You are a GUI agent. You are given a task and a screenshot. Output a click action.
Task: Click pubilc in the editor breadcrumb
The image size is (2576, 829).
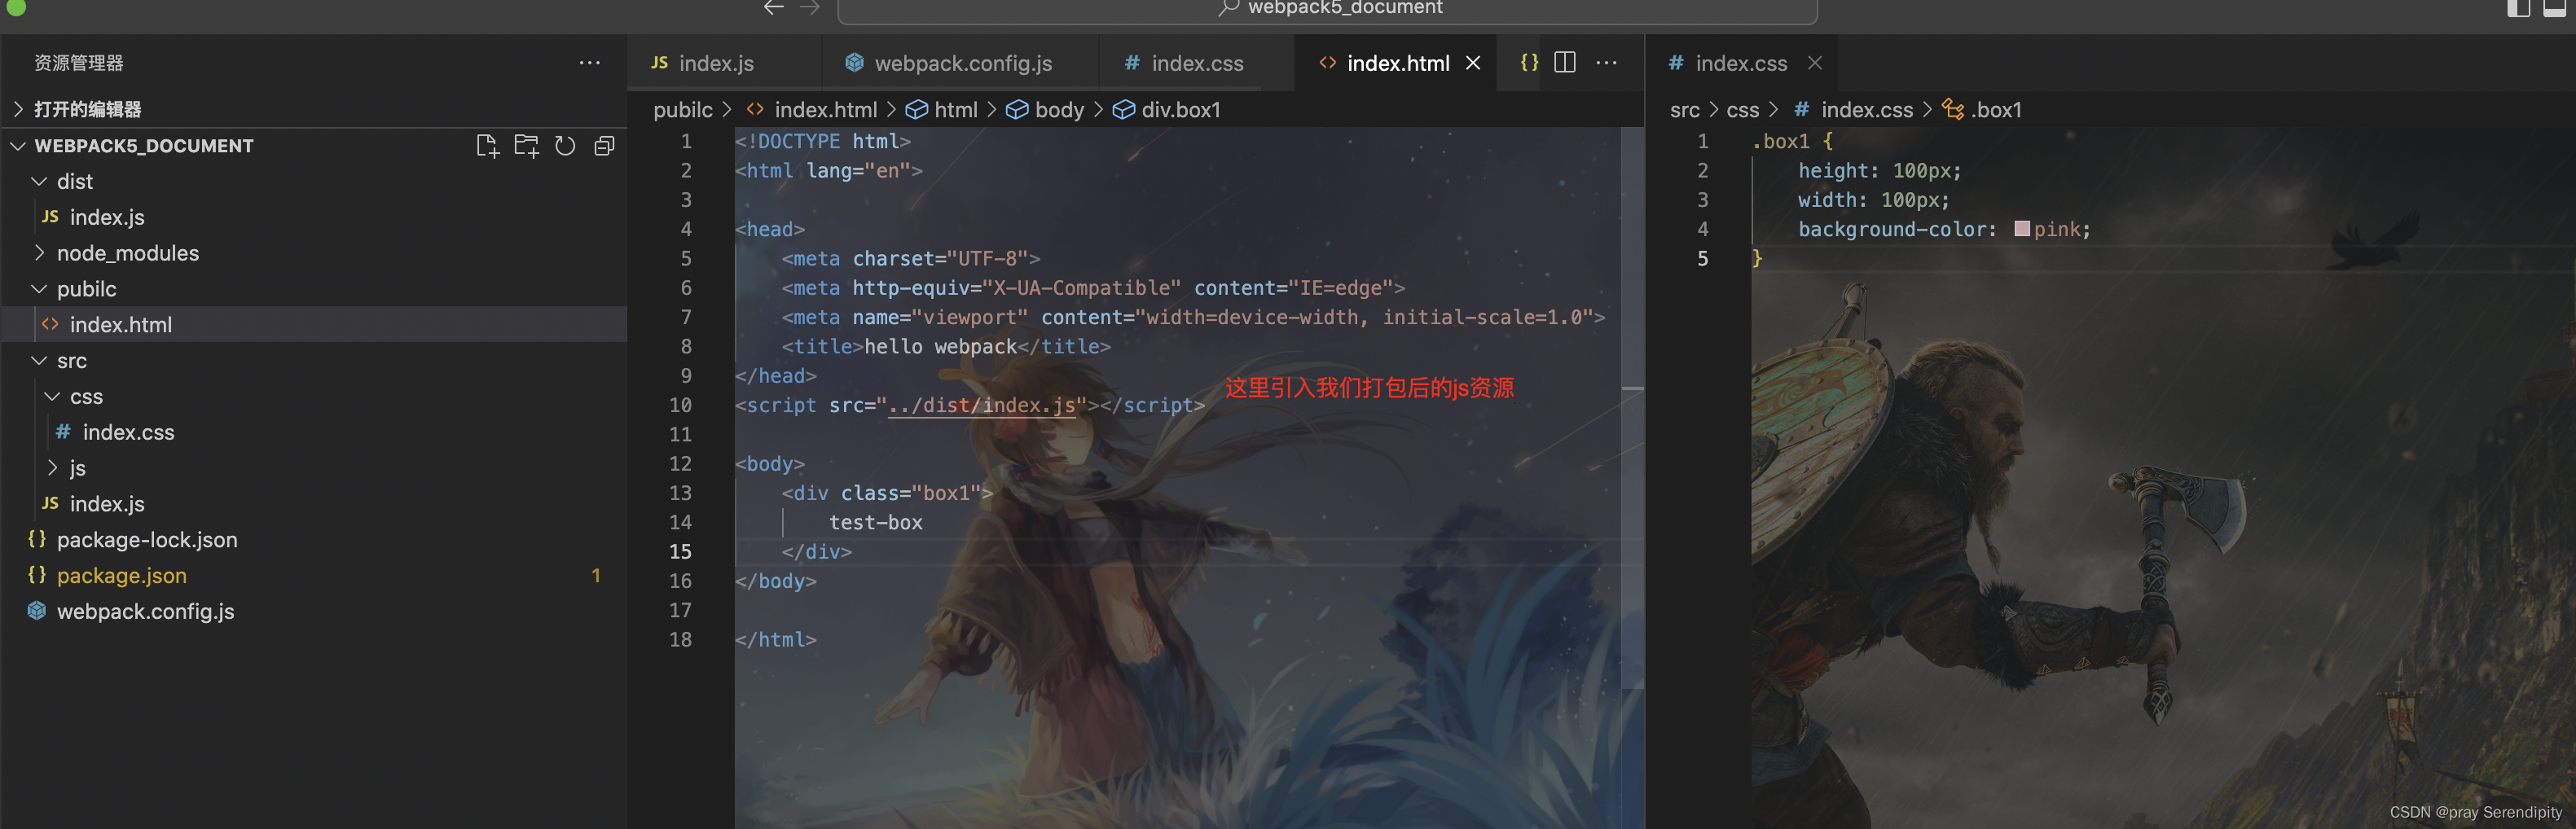pyautogui.click(x=683, y=110)
